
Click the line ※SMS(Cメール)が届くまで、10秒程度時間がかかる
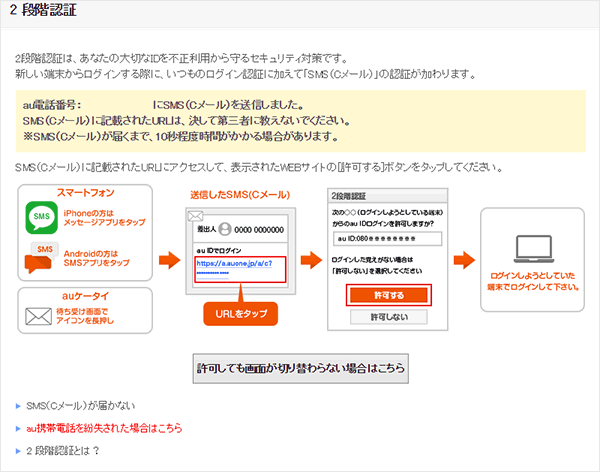(x=181, y=136)
